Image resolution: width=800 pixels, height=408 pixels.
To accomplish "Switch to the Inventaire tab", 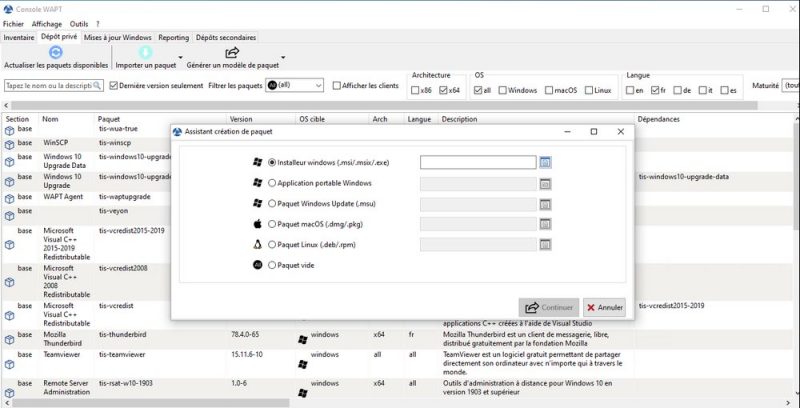I will [x=19, y=37].
